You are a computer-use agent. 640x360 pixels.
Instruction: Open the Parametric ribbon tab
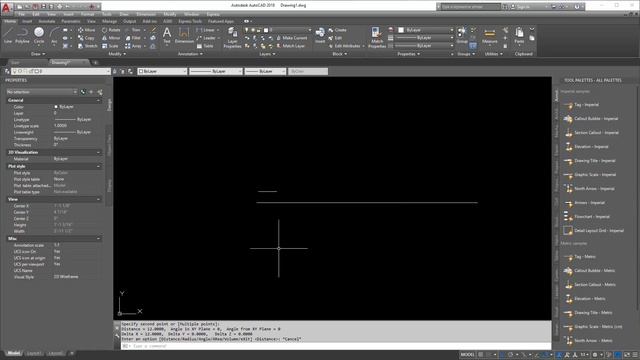(71, 21)
